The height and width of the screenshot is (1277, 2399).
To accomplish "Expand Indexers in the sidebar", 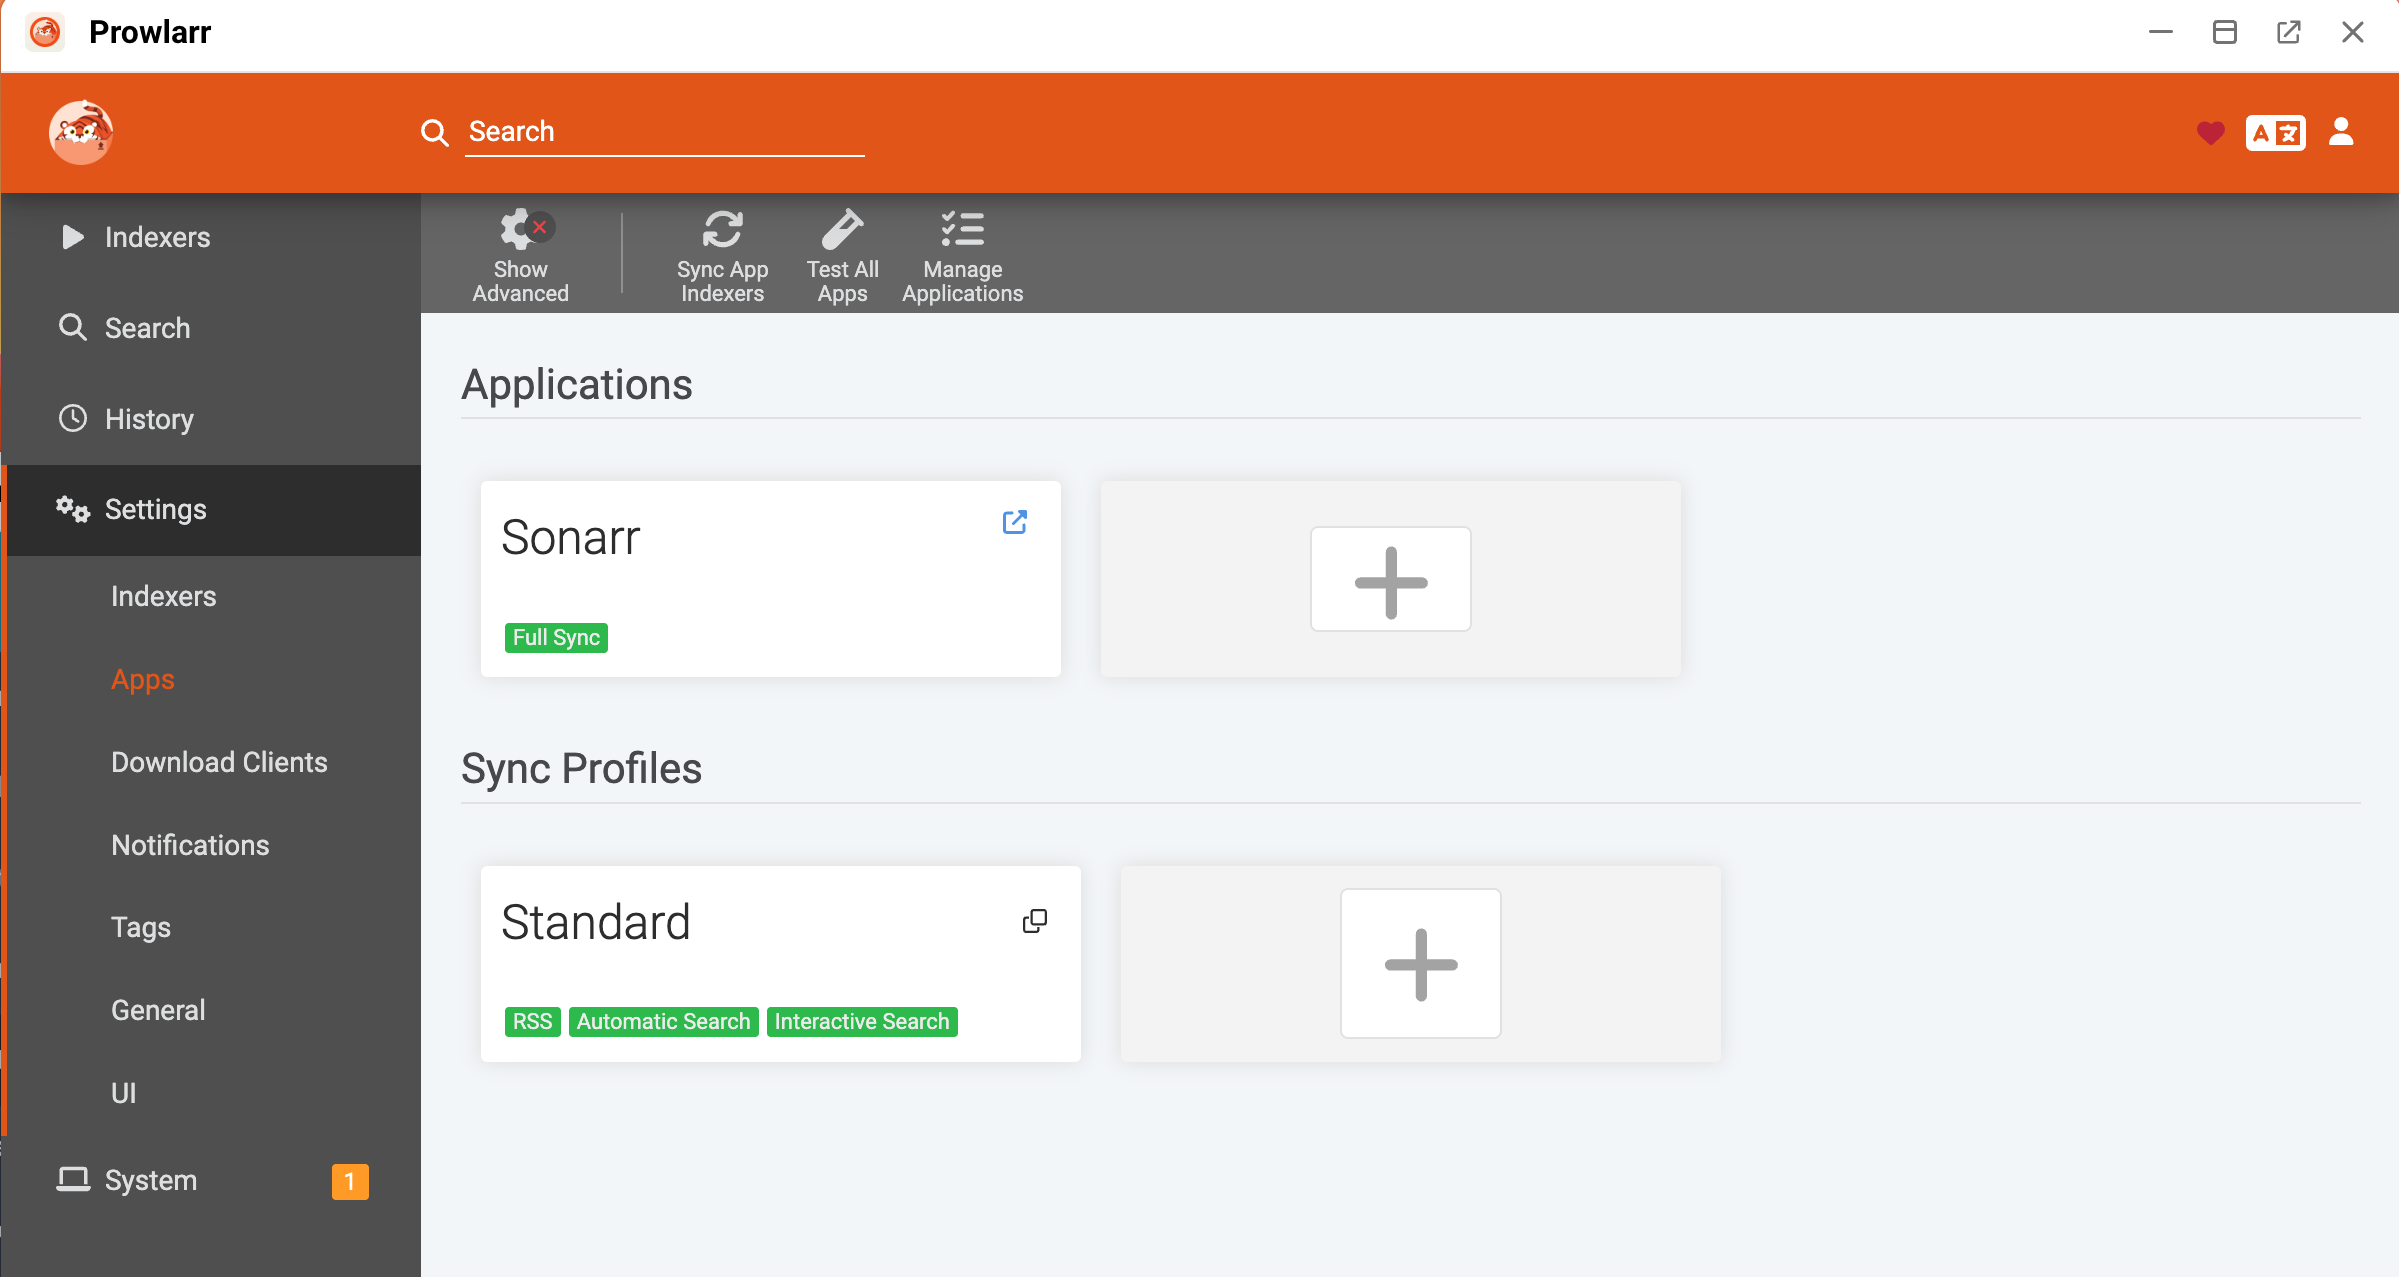I will pos(157,237).
